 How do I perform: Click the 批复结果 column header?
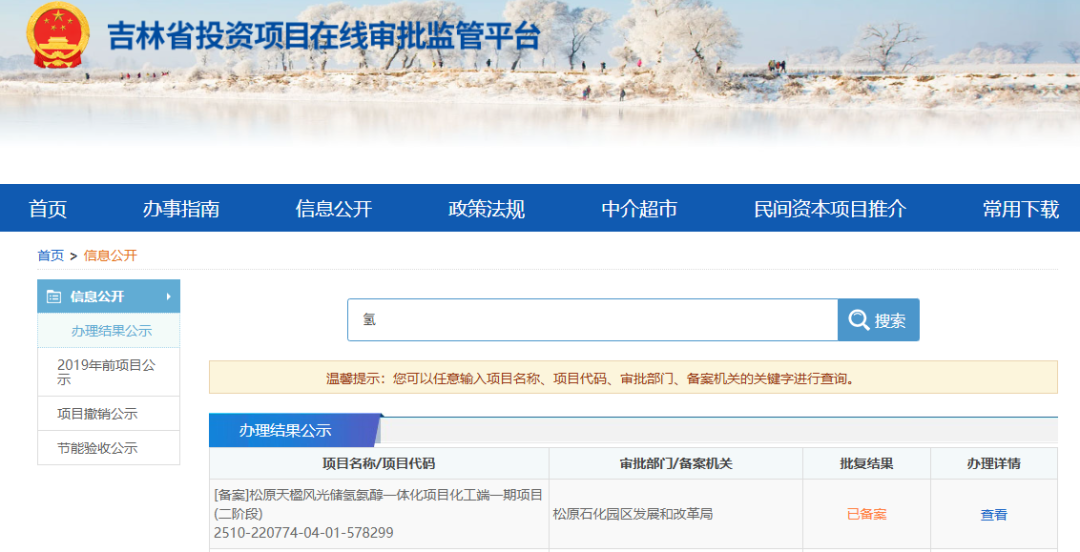tap(866, 464)
